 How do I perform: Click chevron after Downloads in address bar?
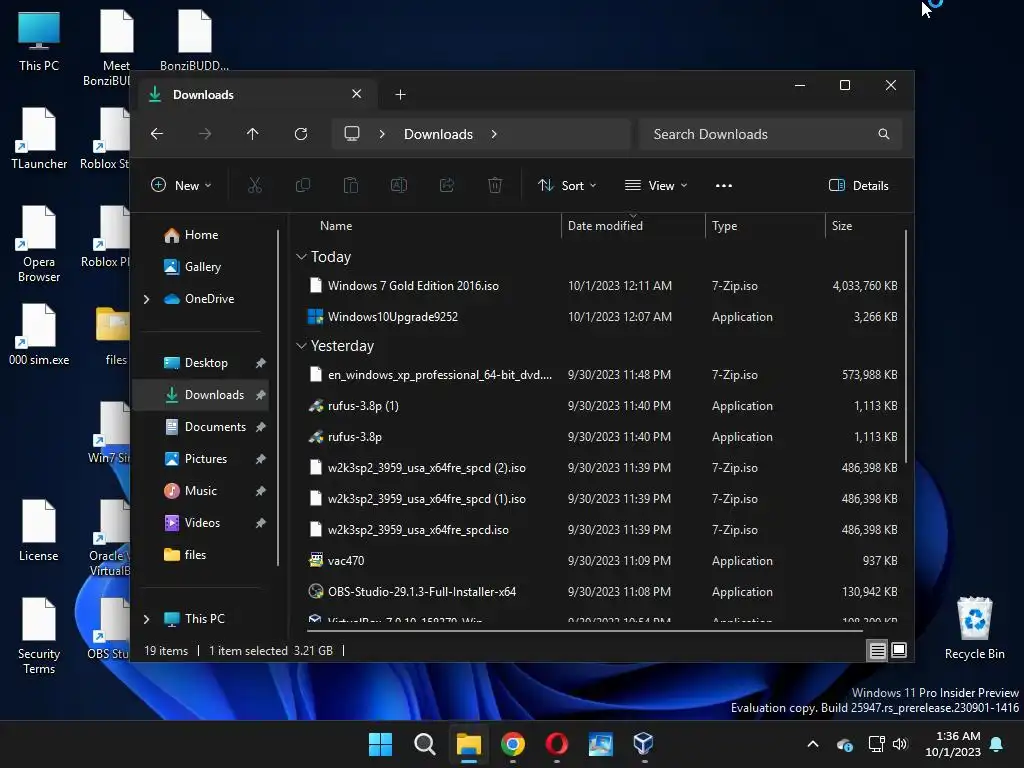(x=494, y=134)
